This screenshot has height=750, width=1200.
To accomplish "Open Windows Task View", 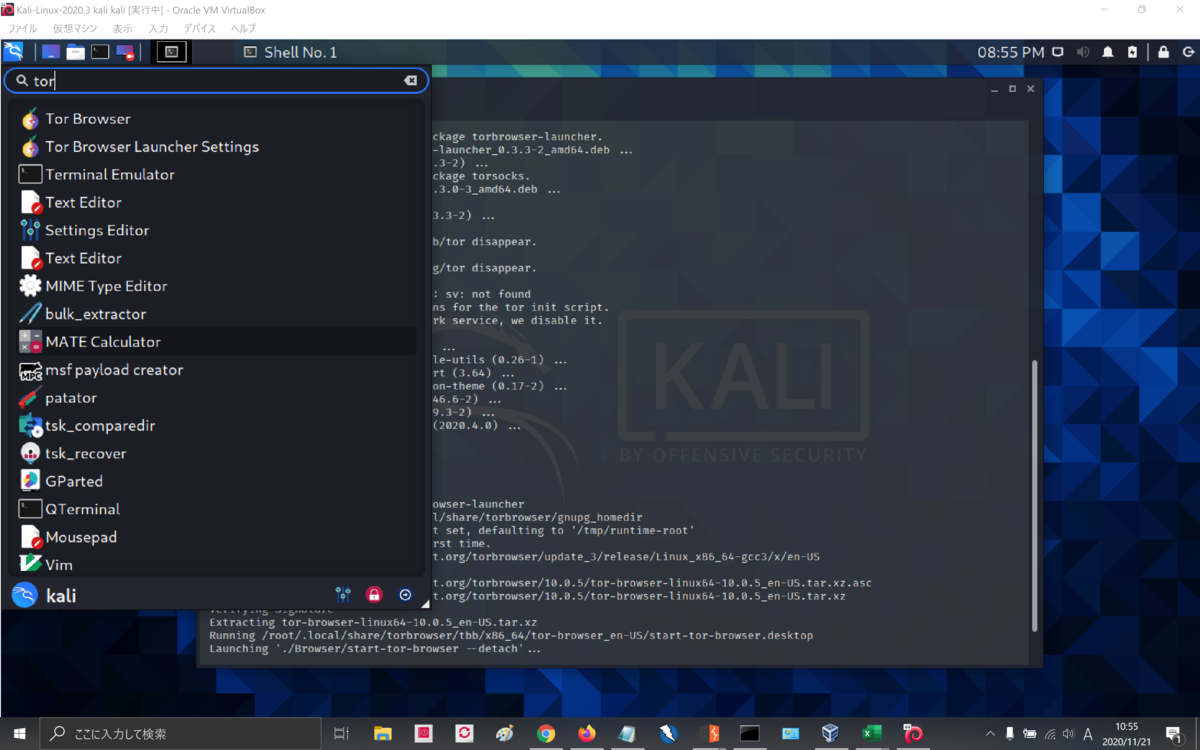I will (x=341, y=733).
